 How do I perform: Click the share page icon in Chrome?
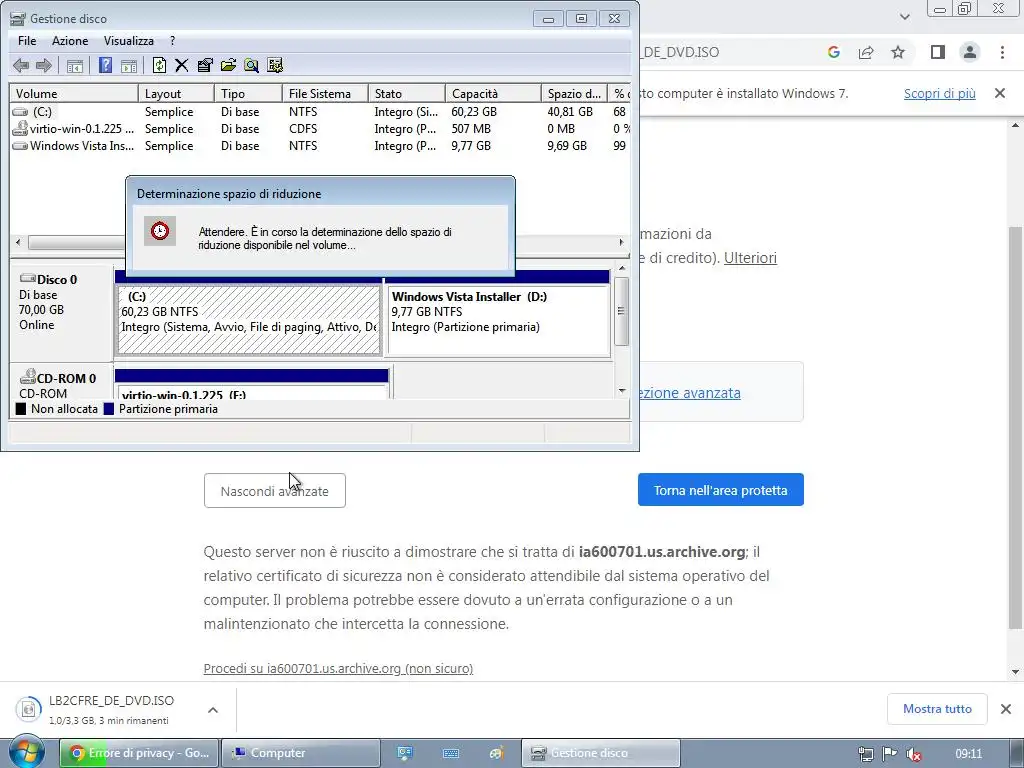(x=866, y=52)
